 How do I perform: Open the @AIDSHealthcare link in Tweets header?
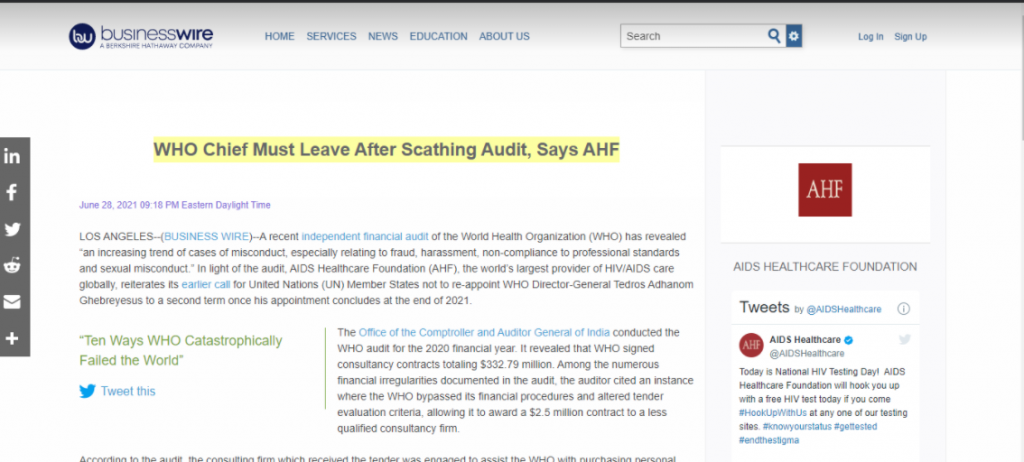tap(844, 309)
